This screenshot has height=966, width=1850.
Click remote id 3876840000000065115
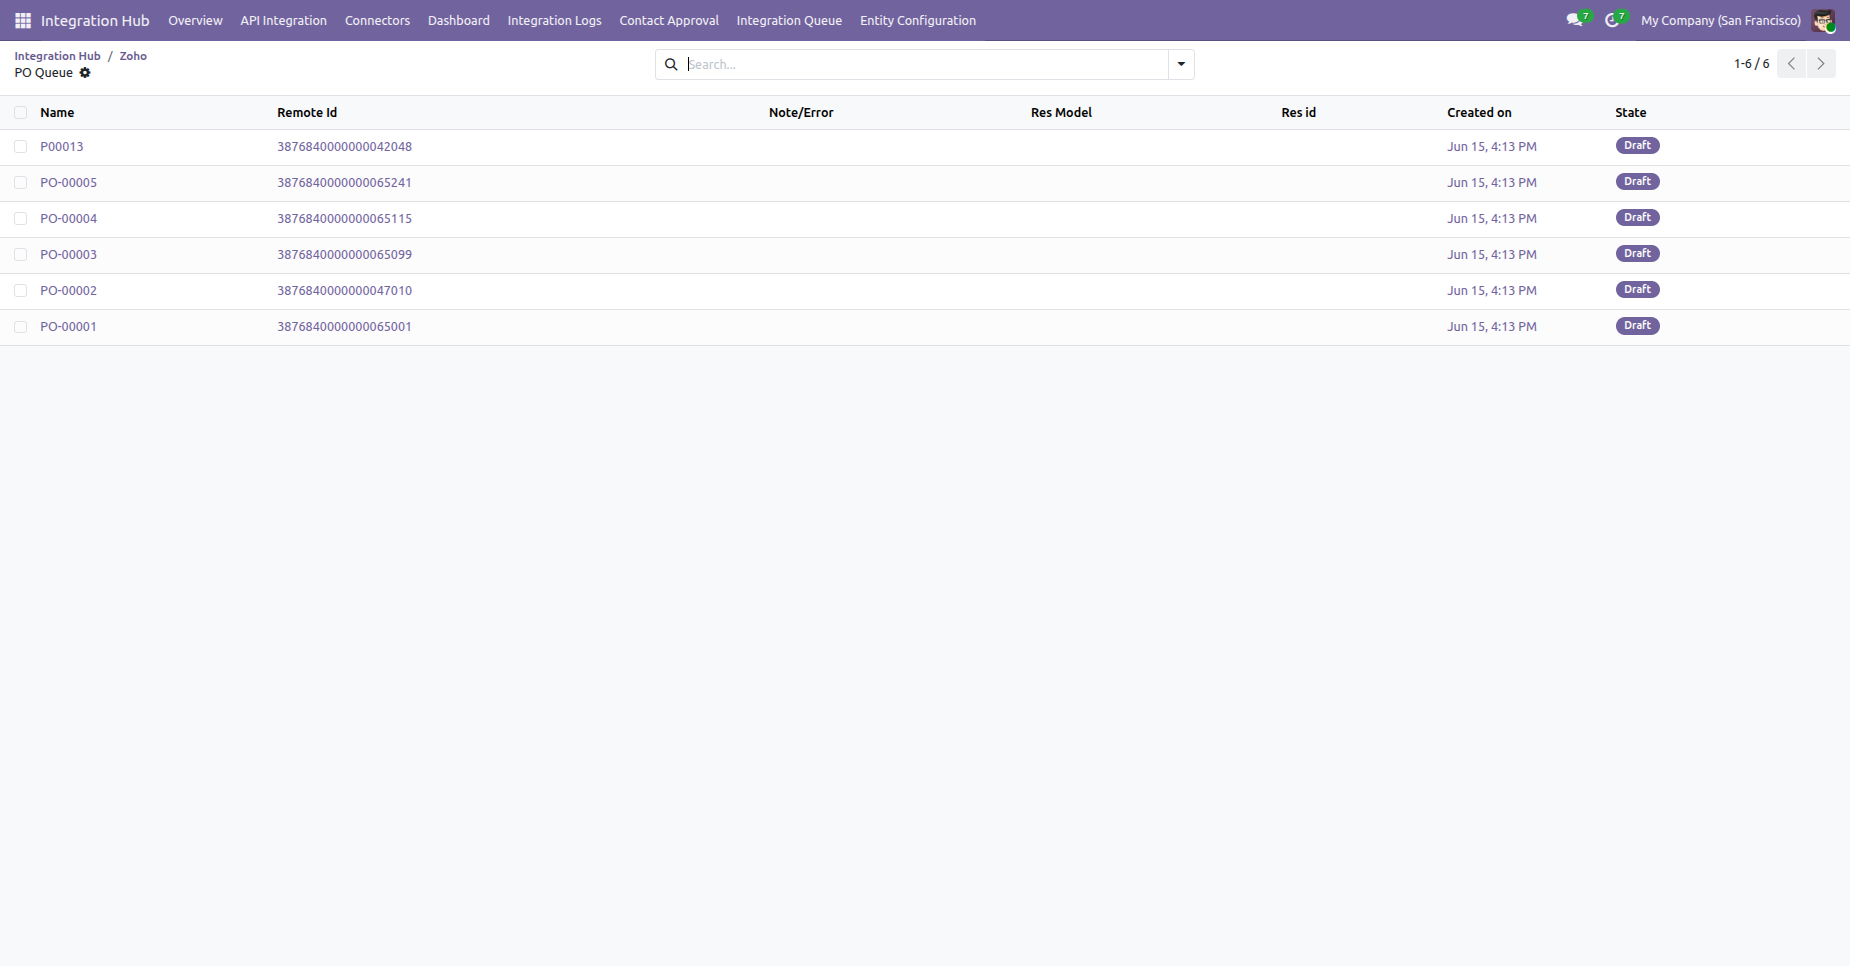coord(344,219)
